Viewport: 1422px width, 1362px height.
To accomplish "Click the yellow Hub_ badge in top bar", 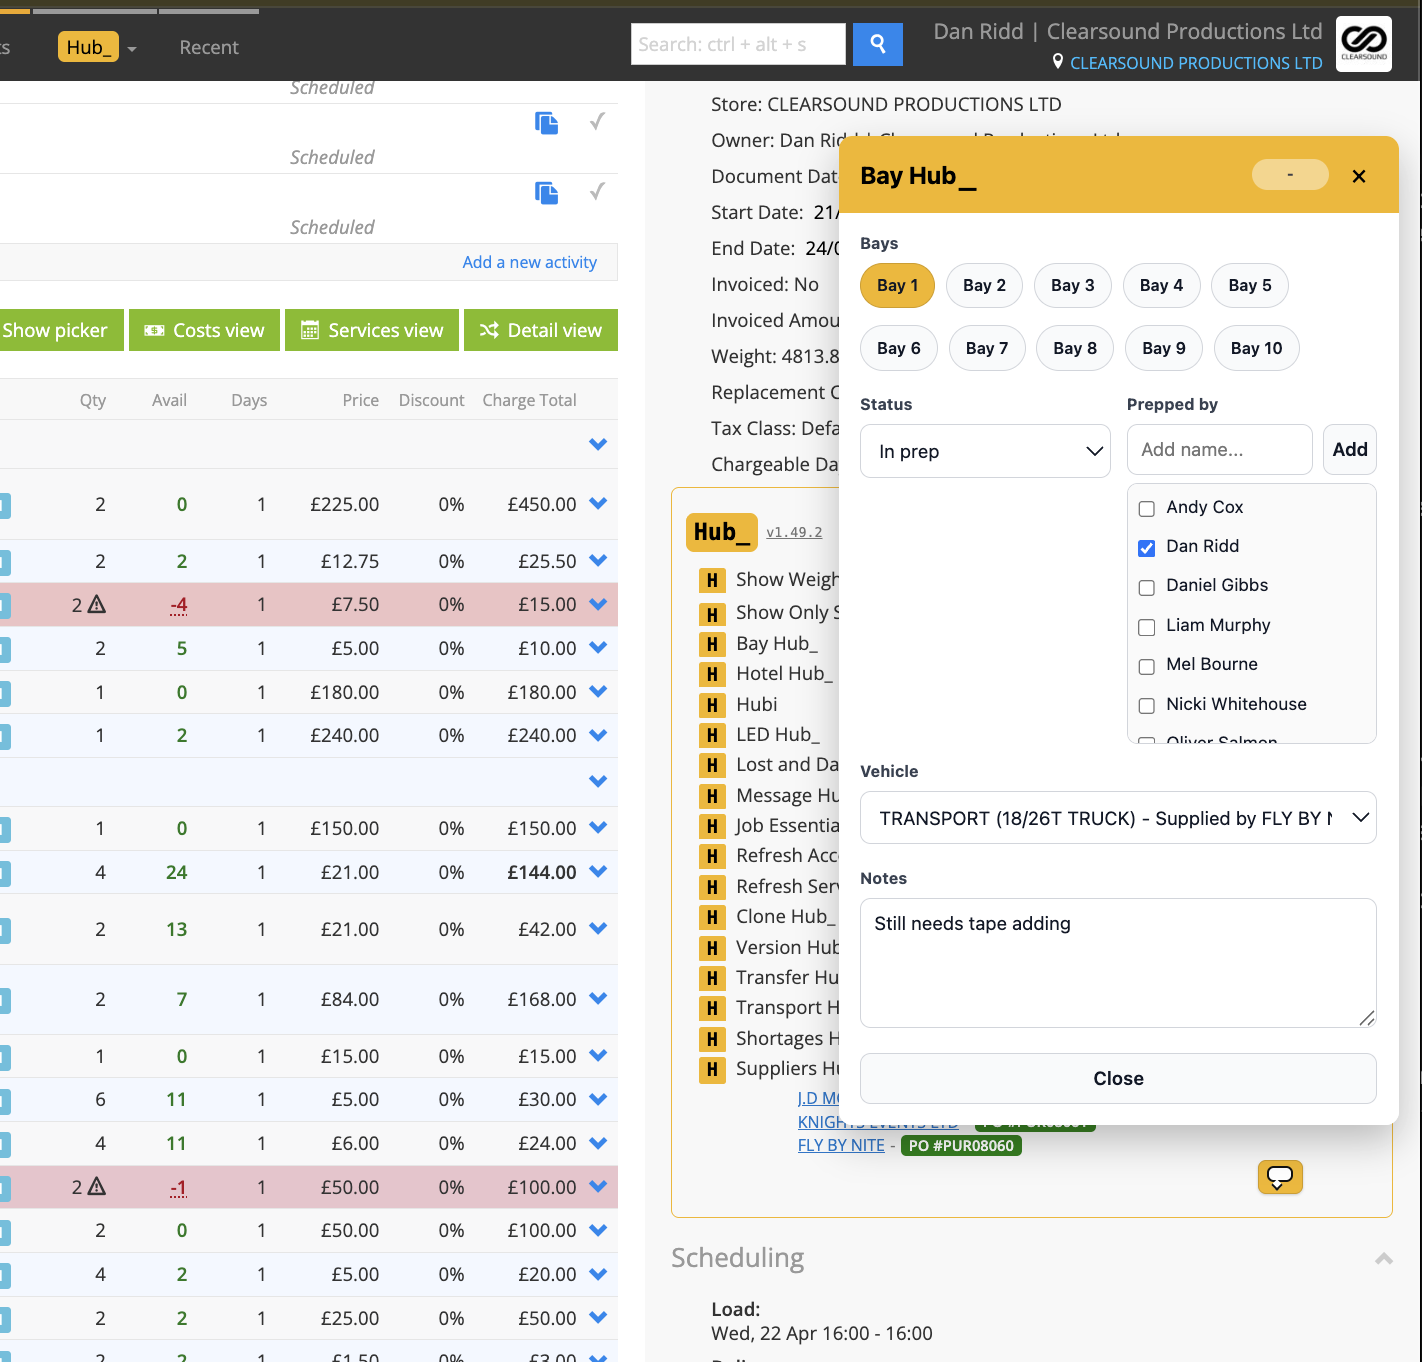I will pyautogui.click(x=88, y=47).
